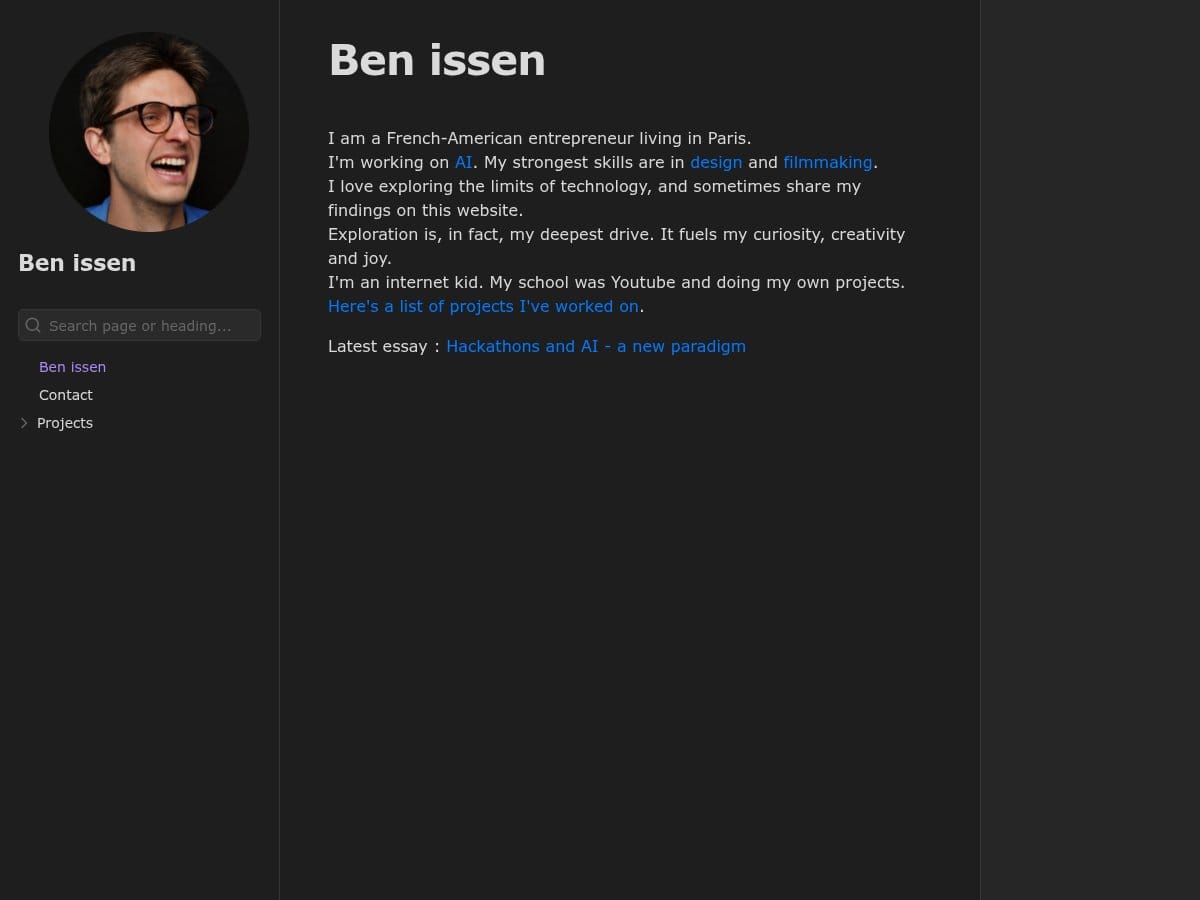Open "Here's a list of projects" link
The width and height of the screenshot is (1200, 900).
pyautogui.click(x=483, y=306)
